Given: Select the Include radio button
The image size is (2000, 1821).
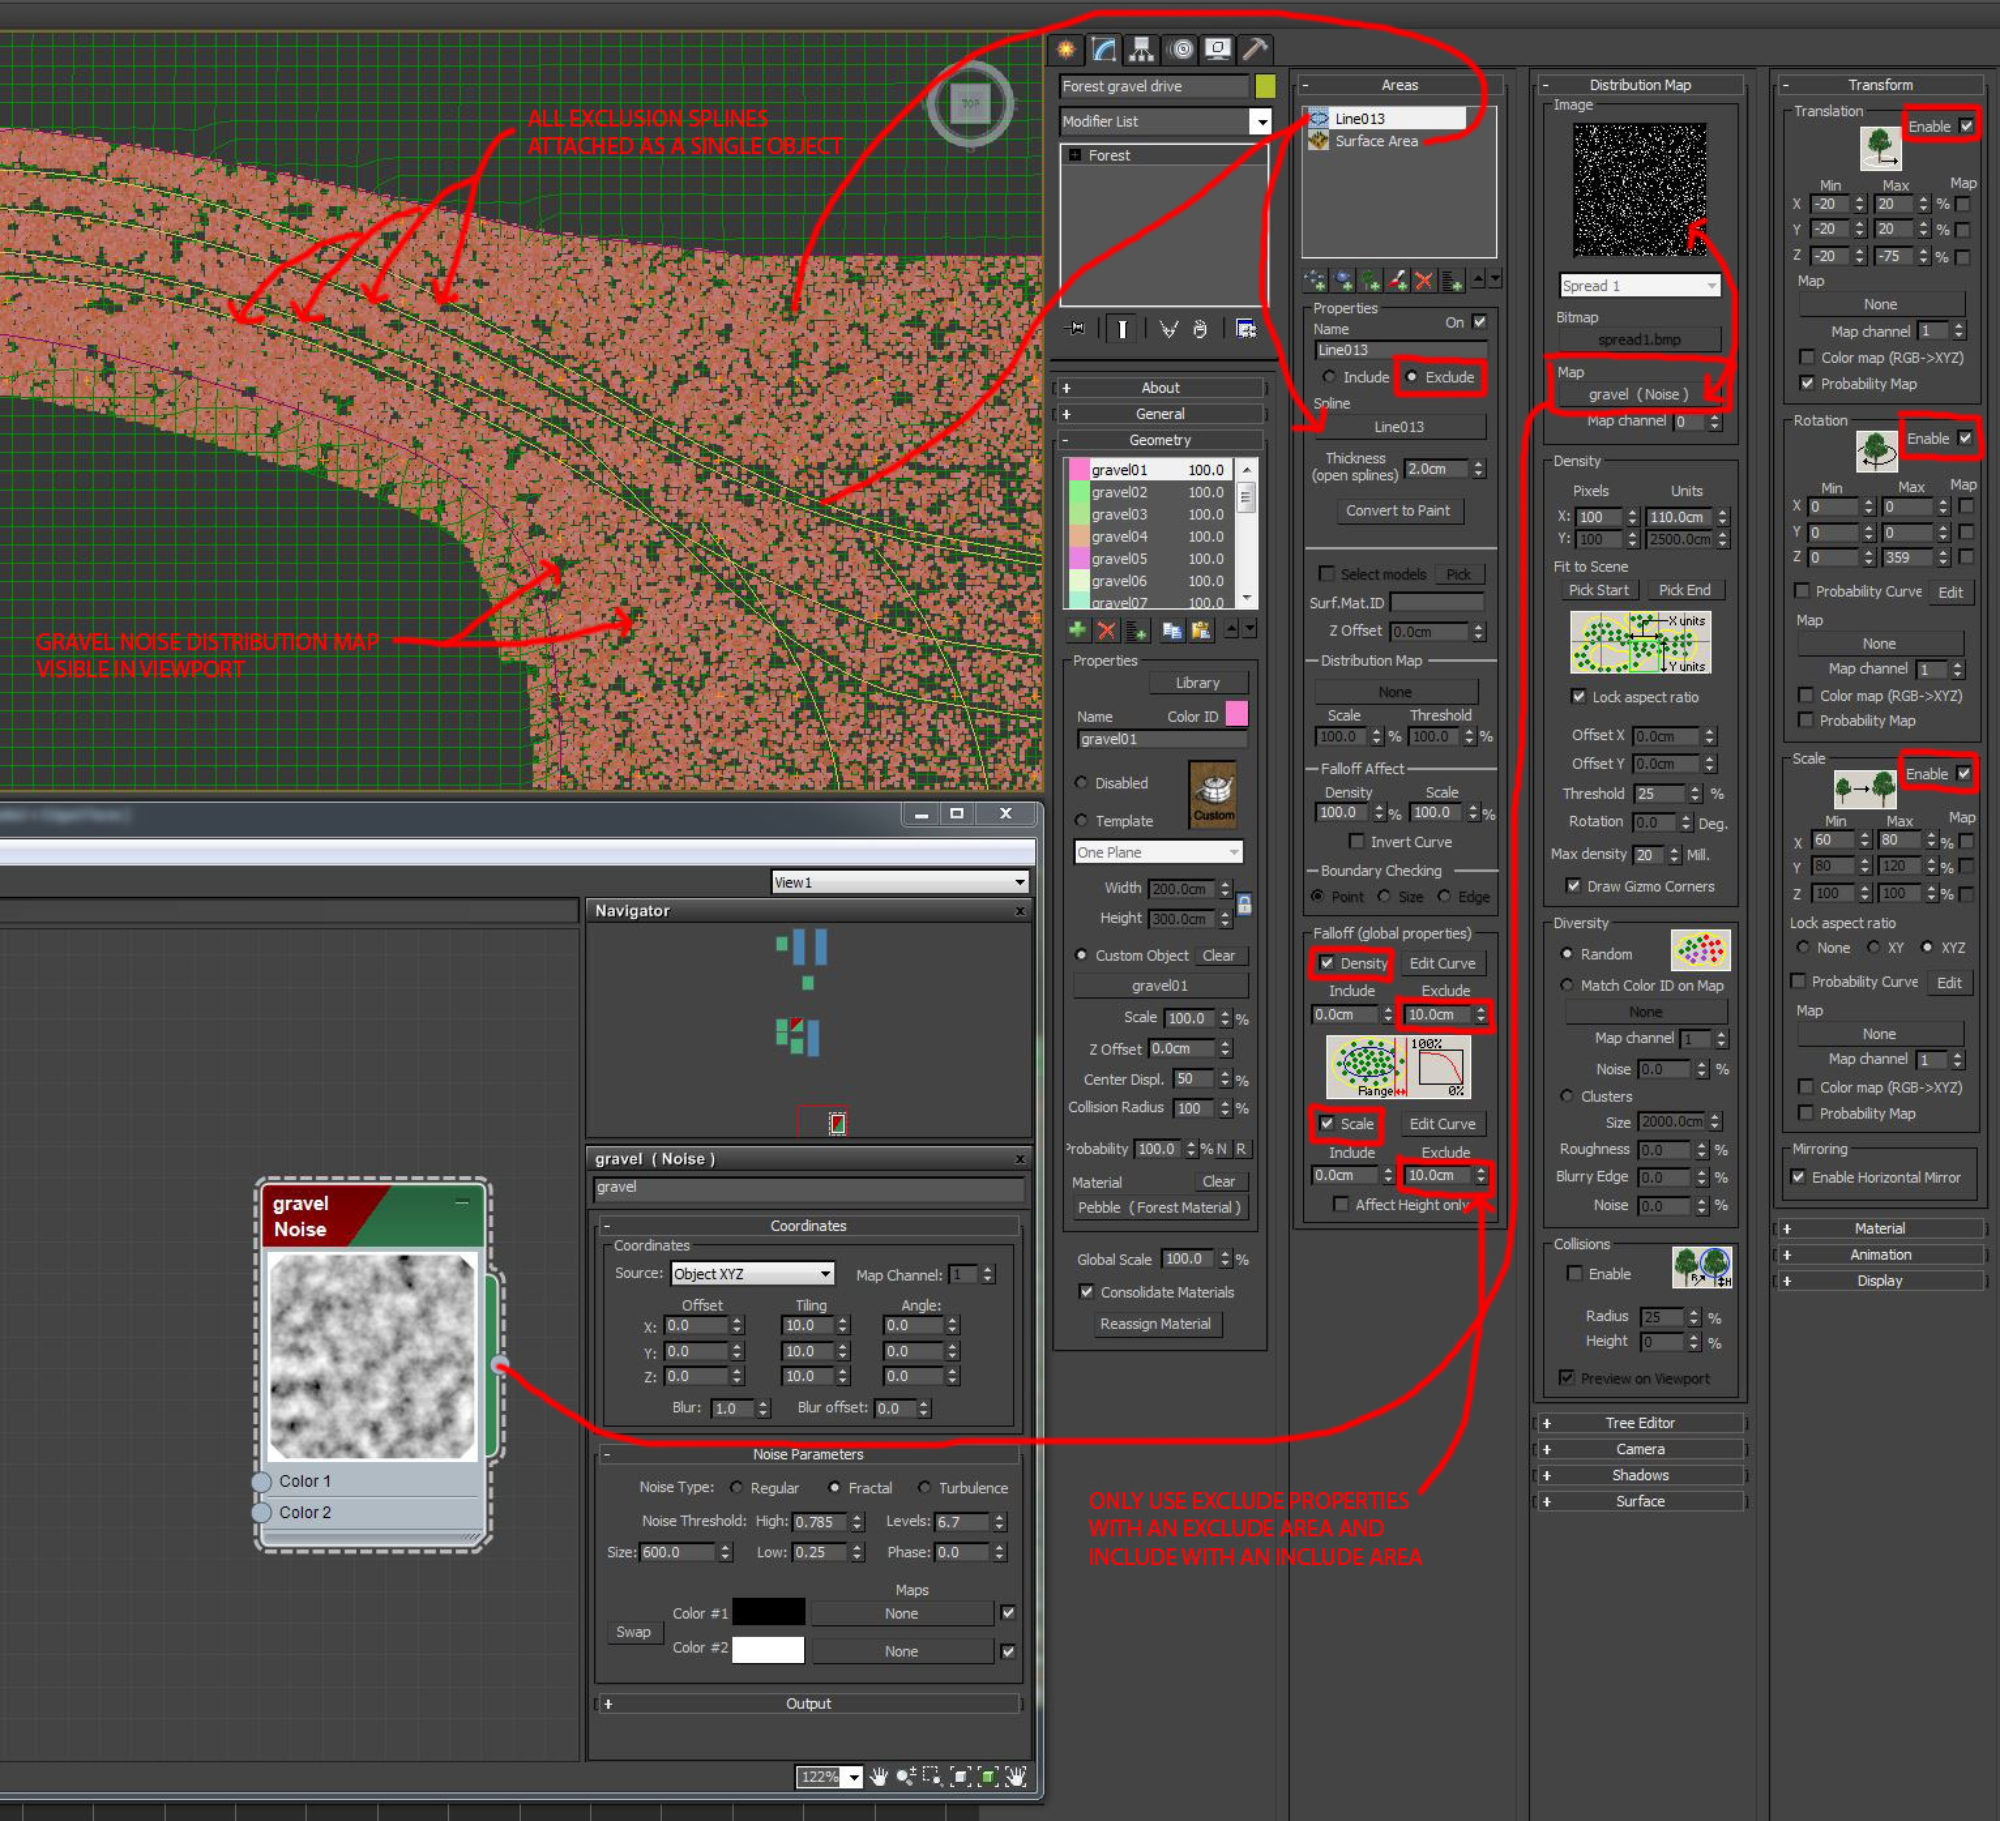Looking at the screenshot, I should [x=1329, y=377].
